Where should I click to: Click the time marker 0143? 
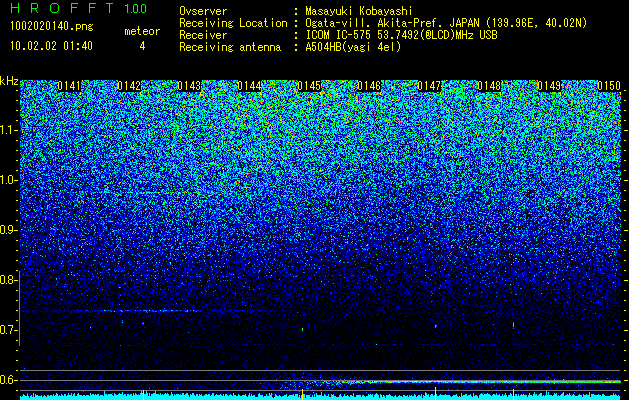tap(189, 86)
